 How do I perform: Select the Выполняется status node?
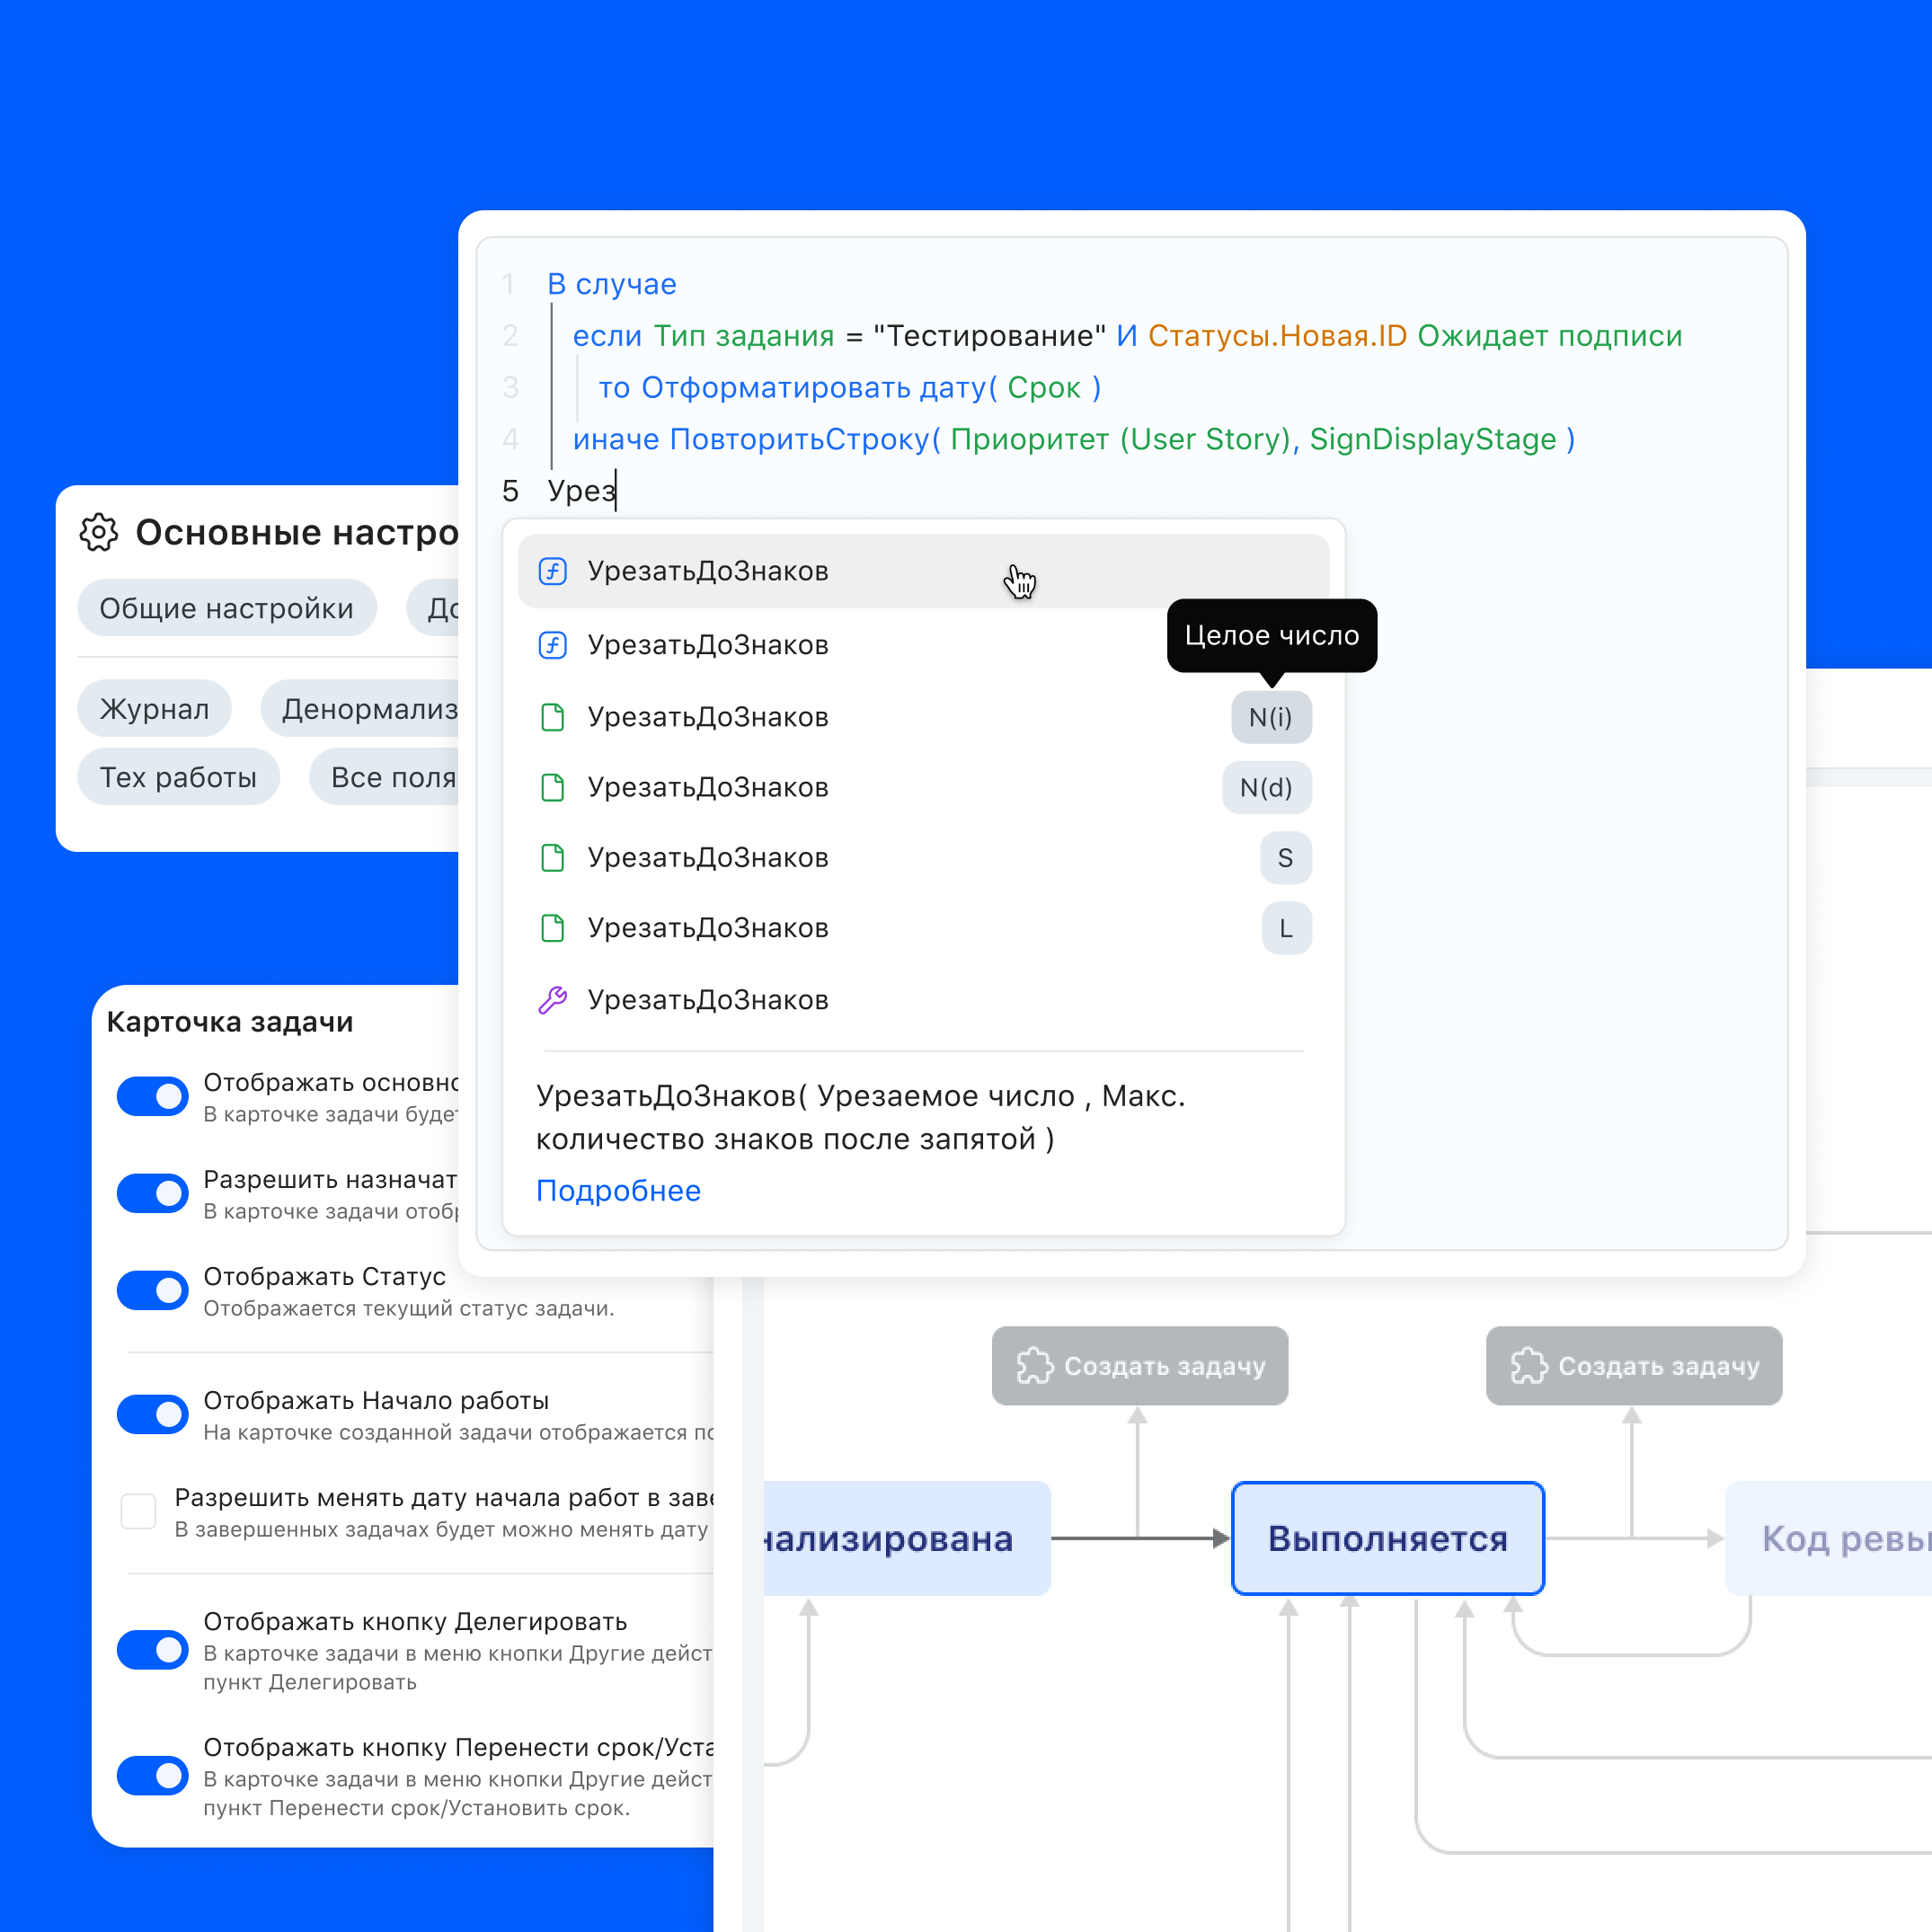1387,1538
